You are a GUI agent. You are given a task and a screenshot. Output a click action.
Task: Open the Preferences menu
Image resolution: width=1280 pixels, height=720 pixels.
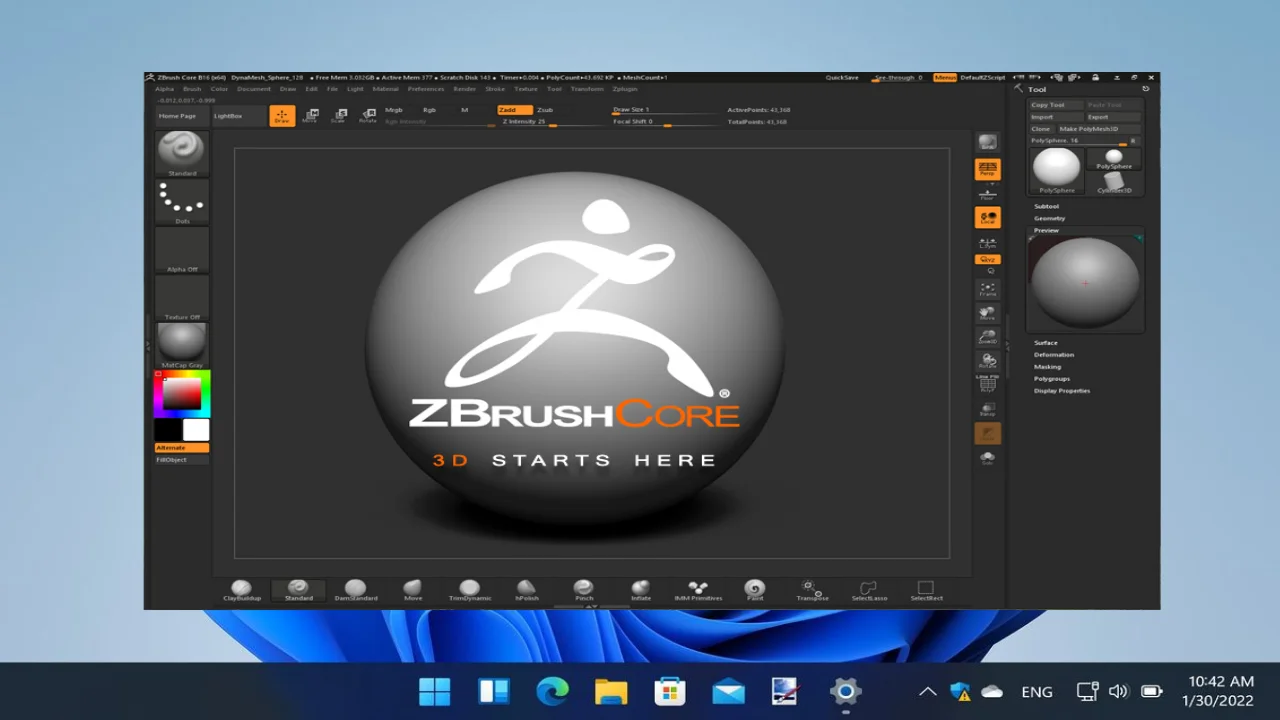426,89
